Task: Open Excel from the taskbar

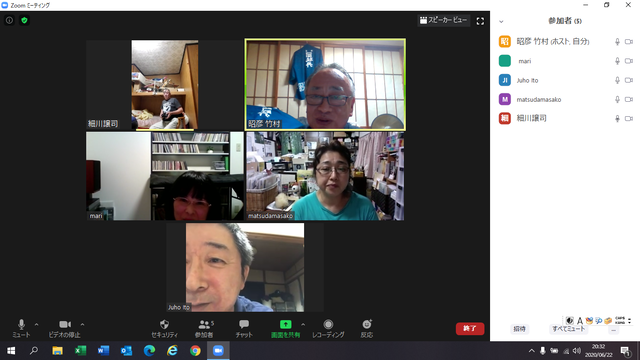Action: pos(80,351)
